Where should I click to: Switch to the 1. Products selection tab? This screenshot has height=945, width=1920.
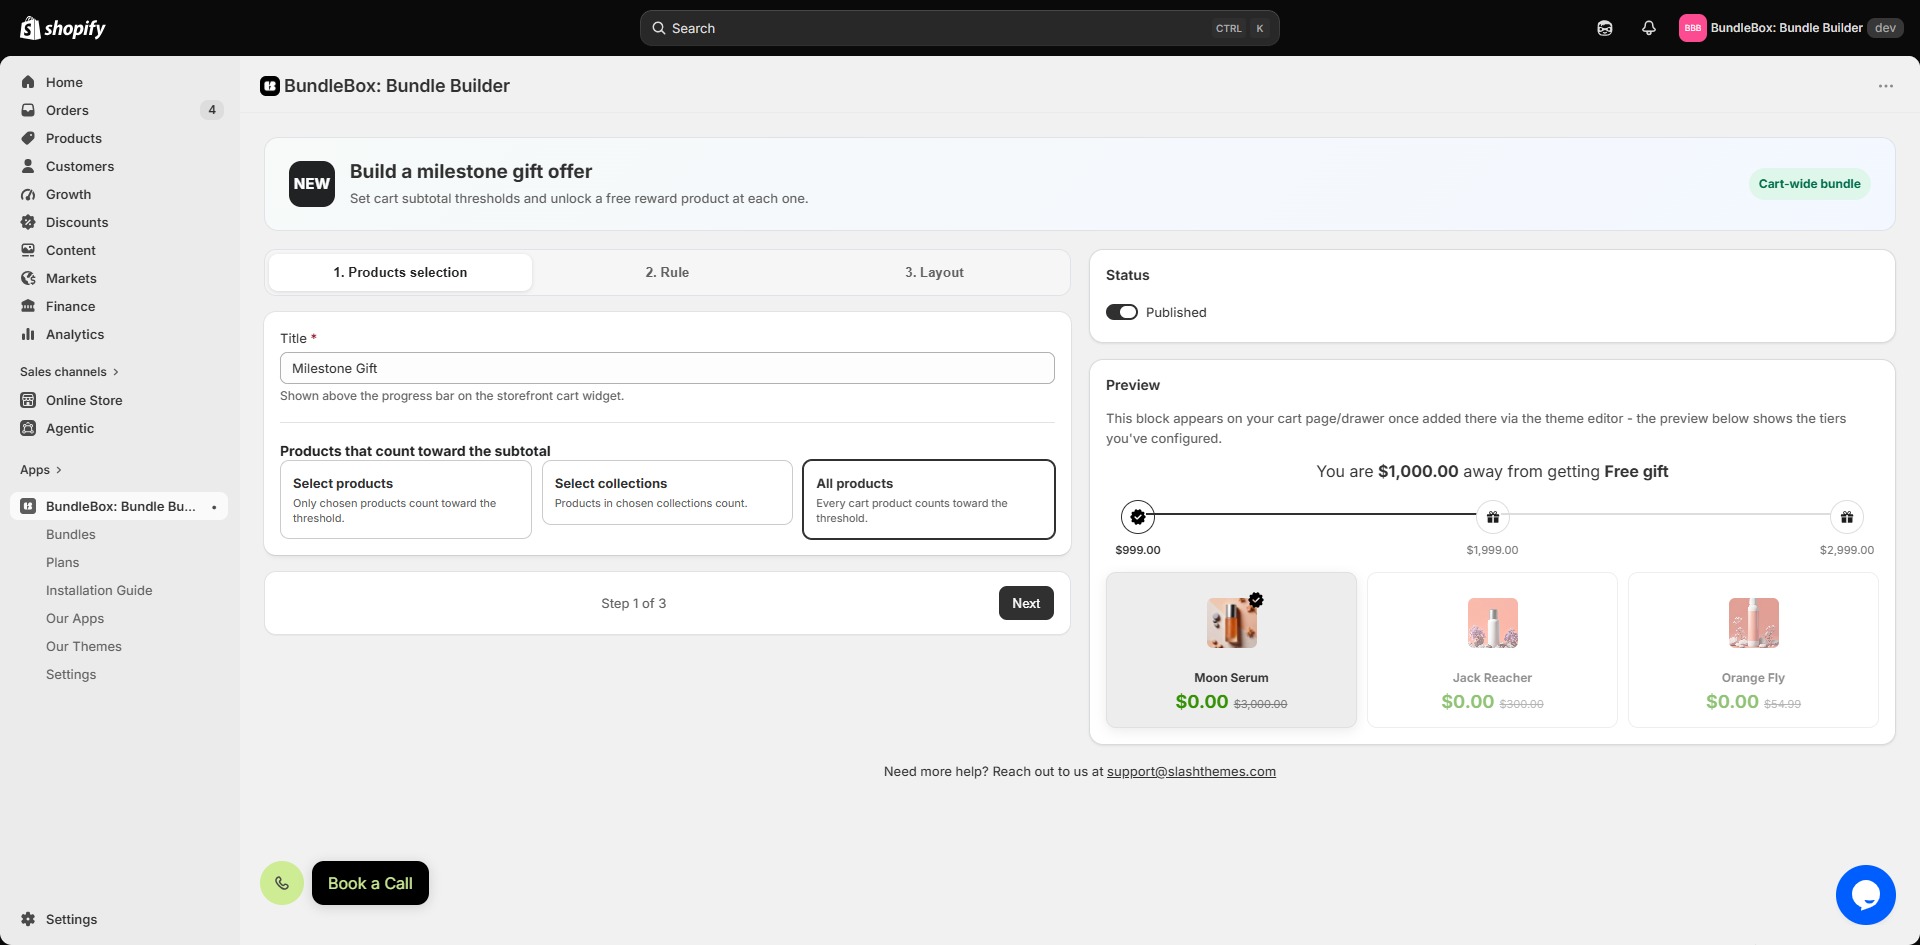point(400,272)
